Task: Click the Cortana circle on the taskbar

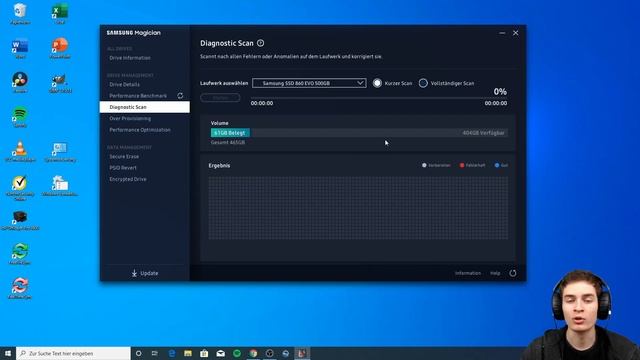Action: 138,353
